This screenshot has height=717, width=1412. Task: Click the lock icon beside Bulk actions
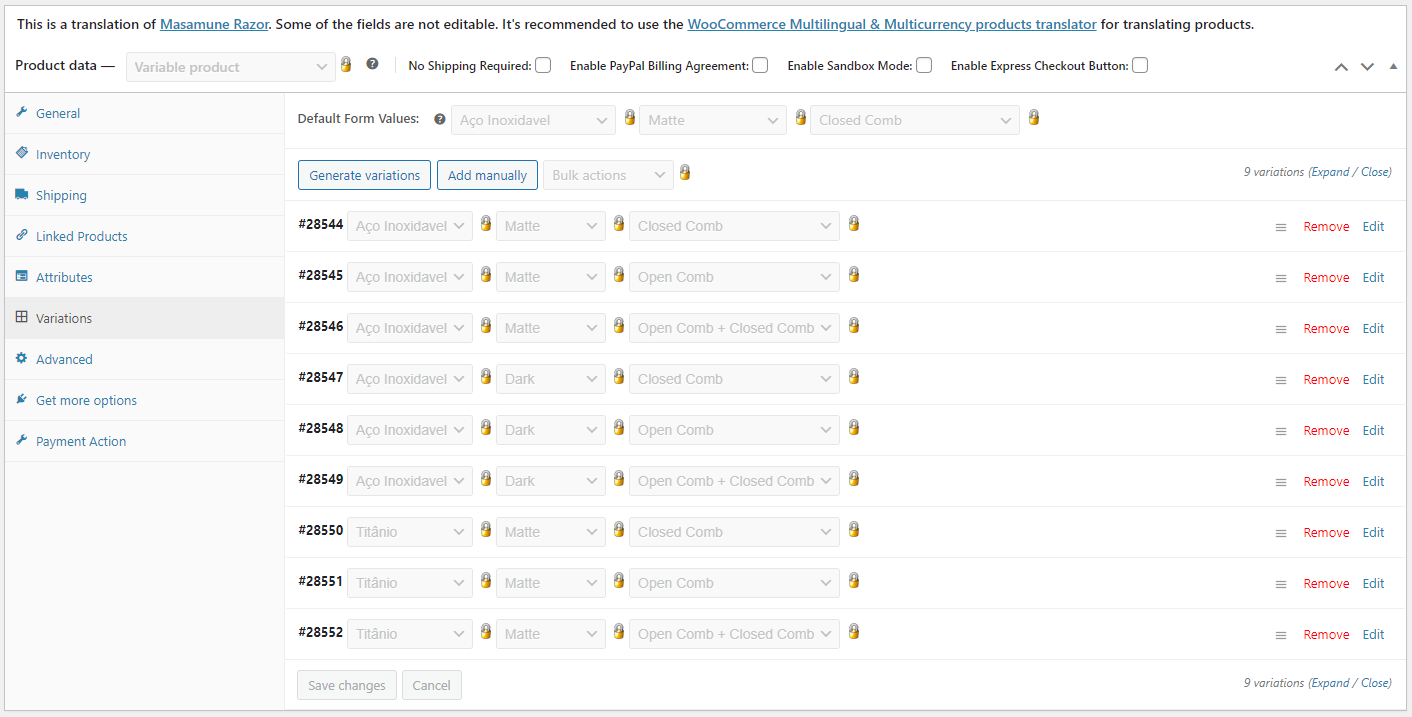pos(684,173)
